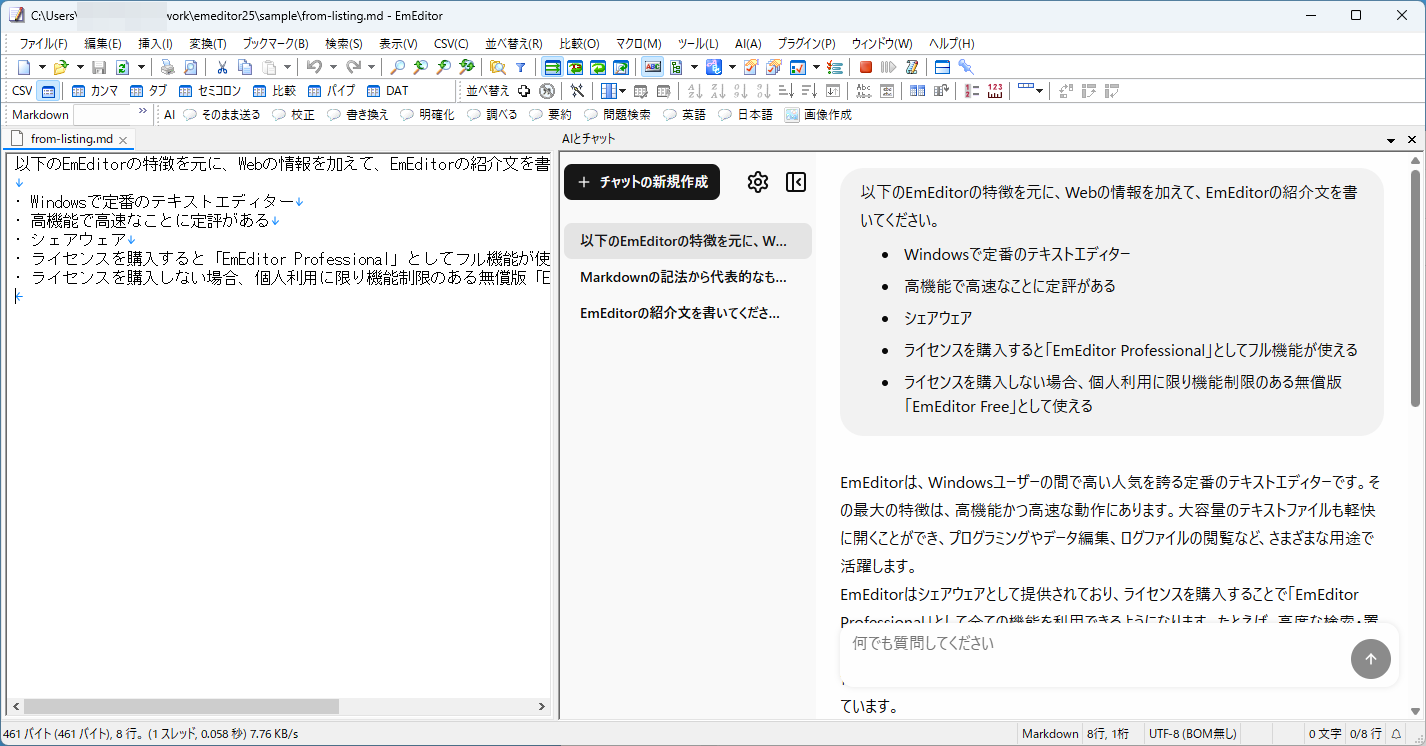Toggle タブ tab-separated mode
Screen dimensions: 1426x746
pyautogui.click(x=149, y=91)
